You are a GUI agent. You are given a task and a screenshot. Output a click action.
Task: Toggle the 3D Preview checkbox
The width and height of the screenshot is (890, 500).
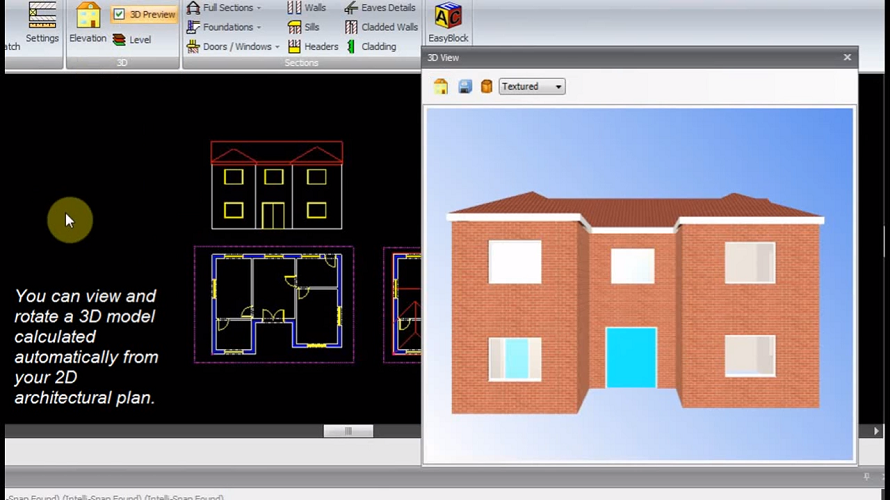click(x=119, y=15)
